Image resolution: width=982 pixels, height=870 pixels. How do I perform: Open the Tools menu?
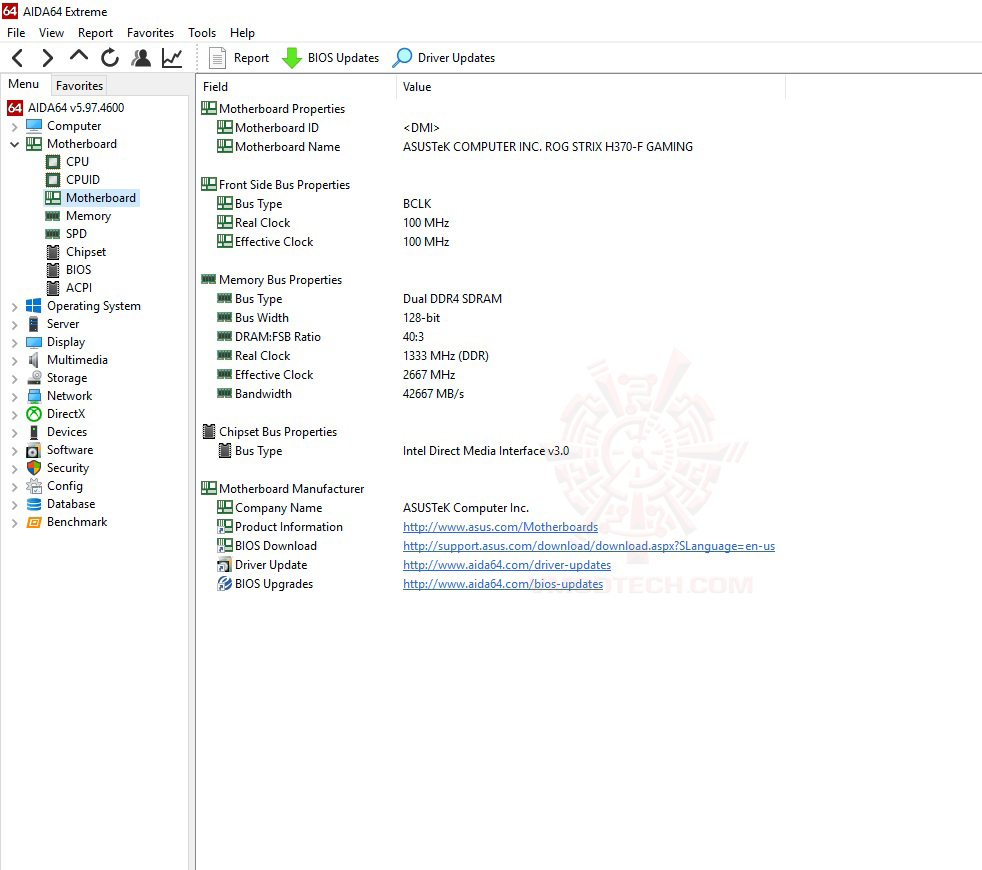pos(202,33)
